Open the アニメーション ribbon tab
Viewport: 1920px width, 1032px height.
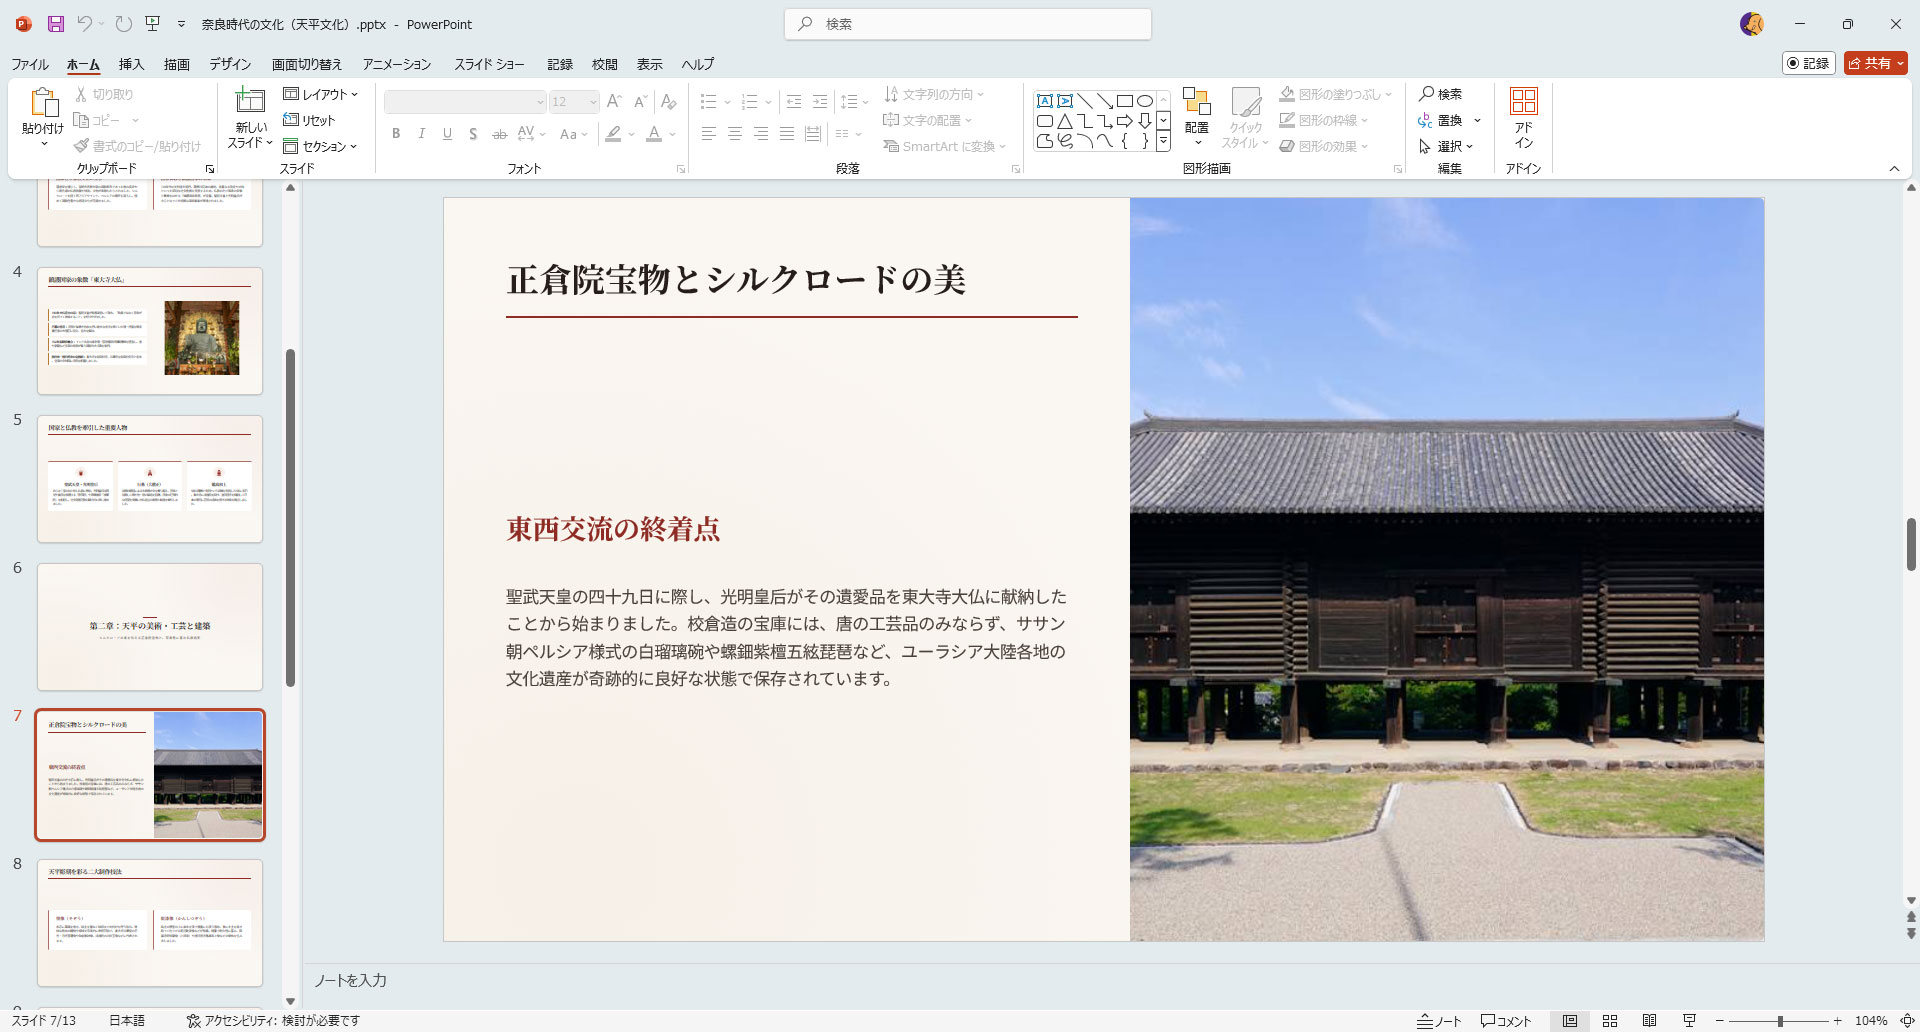pyautogui.click(x=397, y=64)
